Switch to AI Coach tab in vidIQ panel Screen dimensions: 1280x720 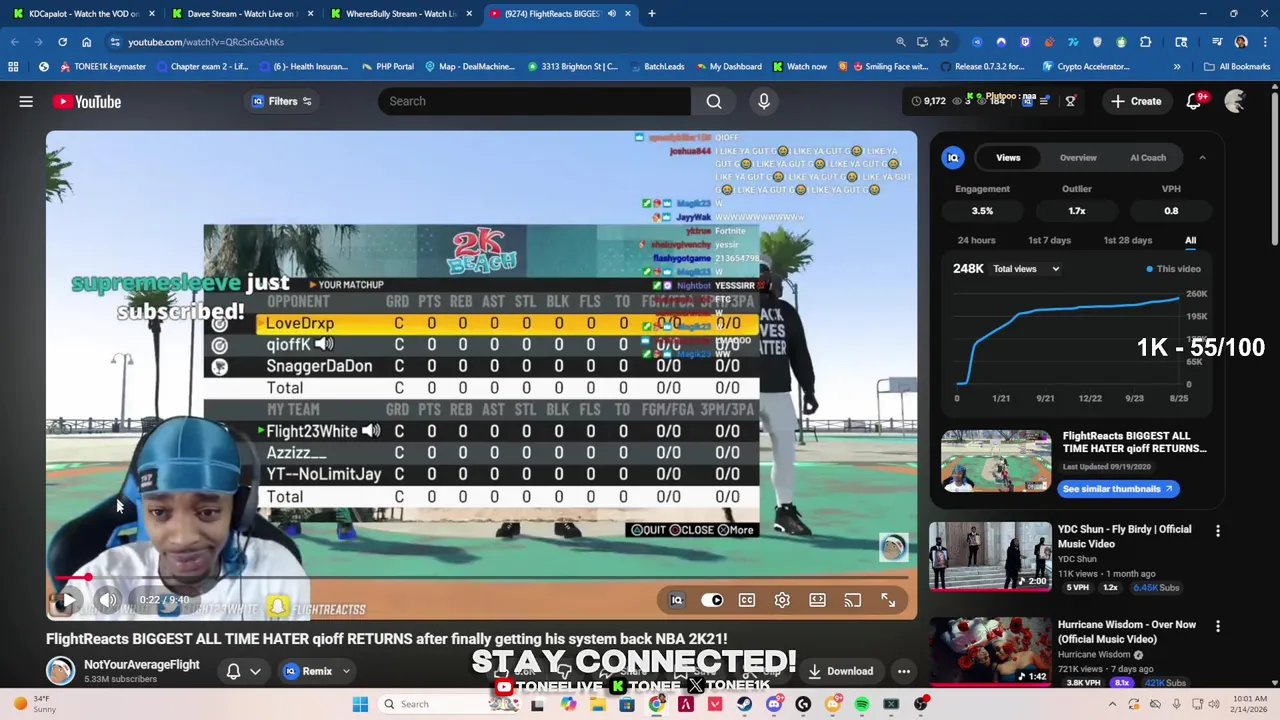click(1148, 158)
